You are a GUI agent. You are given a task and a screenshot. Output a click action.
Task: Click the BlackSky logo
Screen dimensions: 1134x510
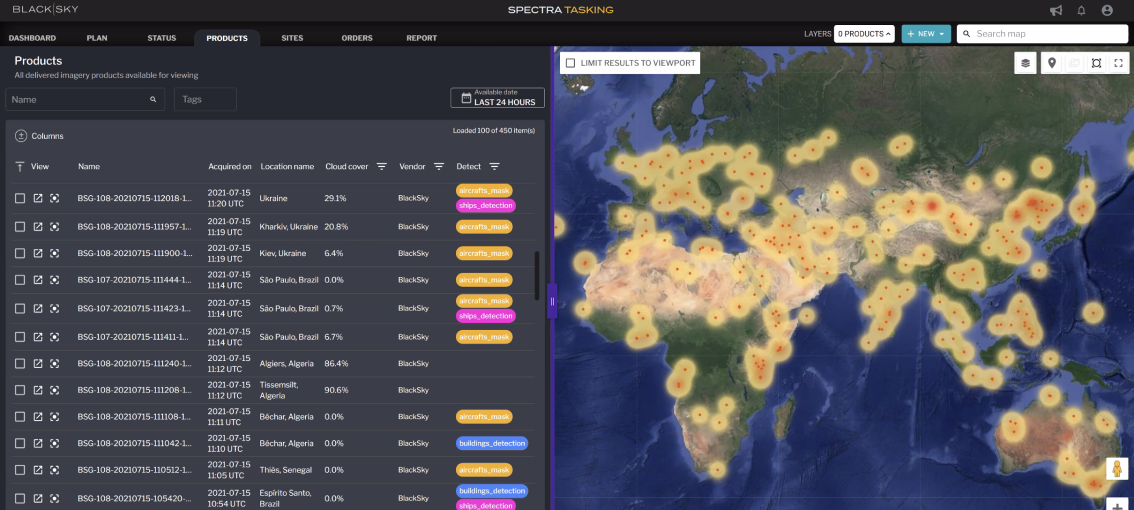[x=46, y=9]
